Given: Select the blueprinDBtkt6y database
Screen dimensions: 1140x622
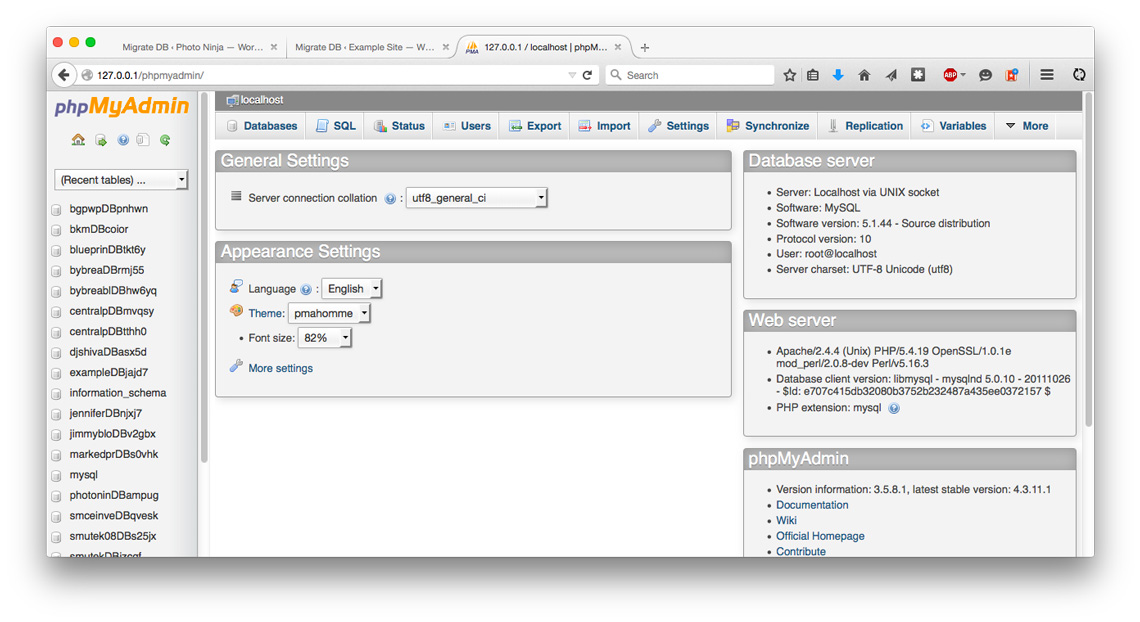Looking at the screenshot, I should tap(108, 250).
